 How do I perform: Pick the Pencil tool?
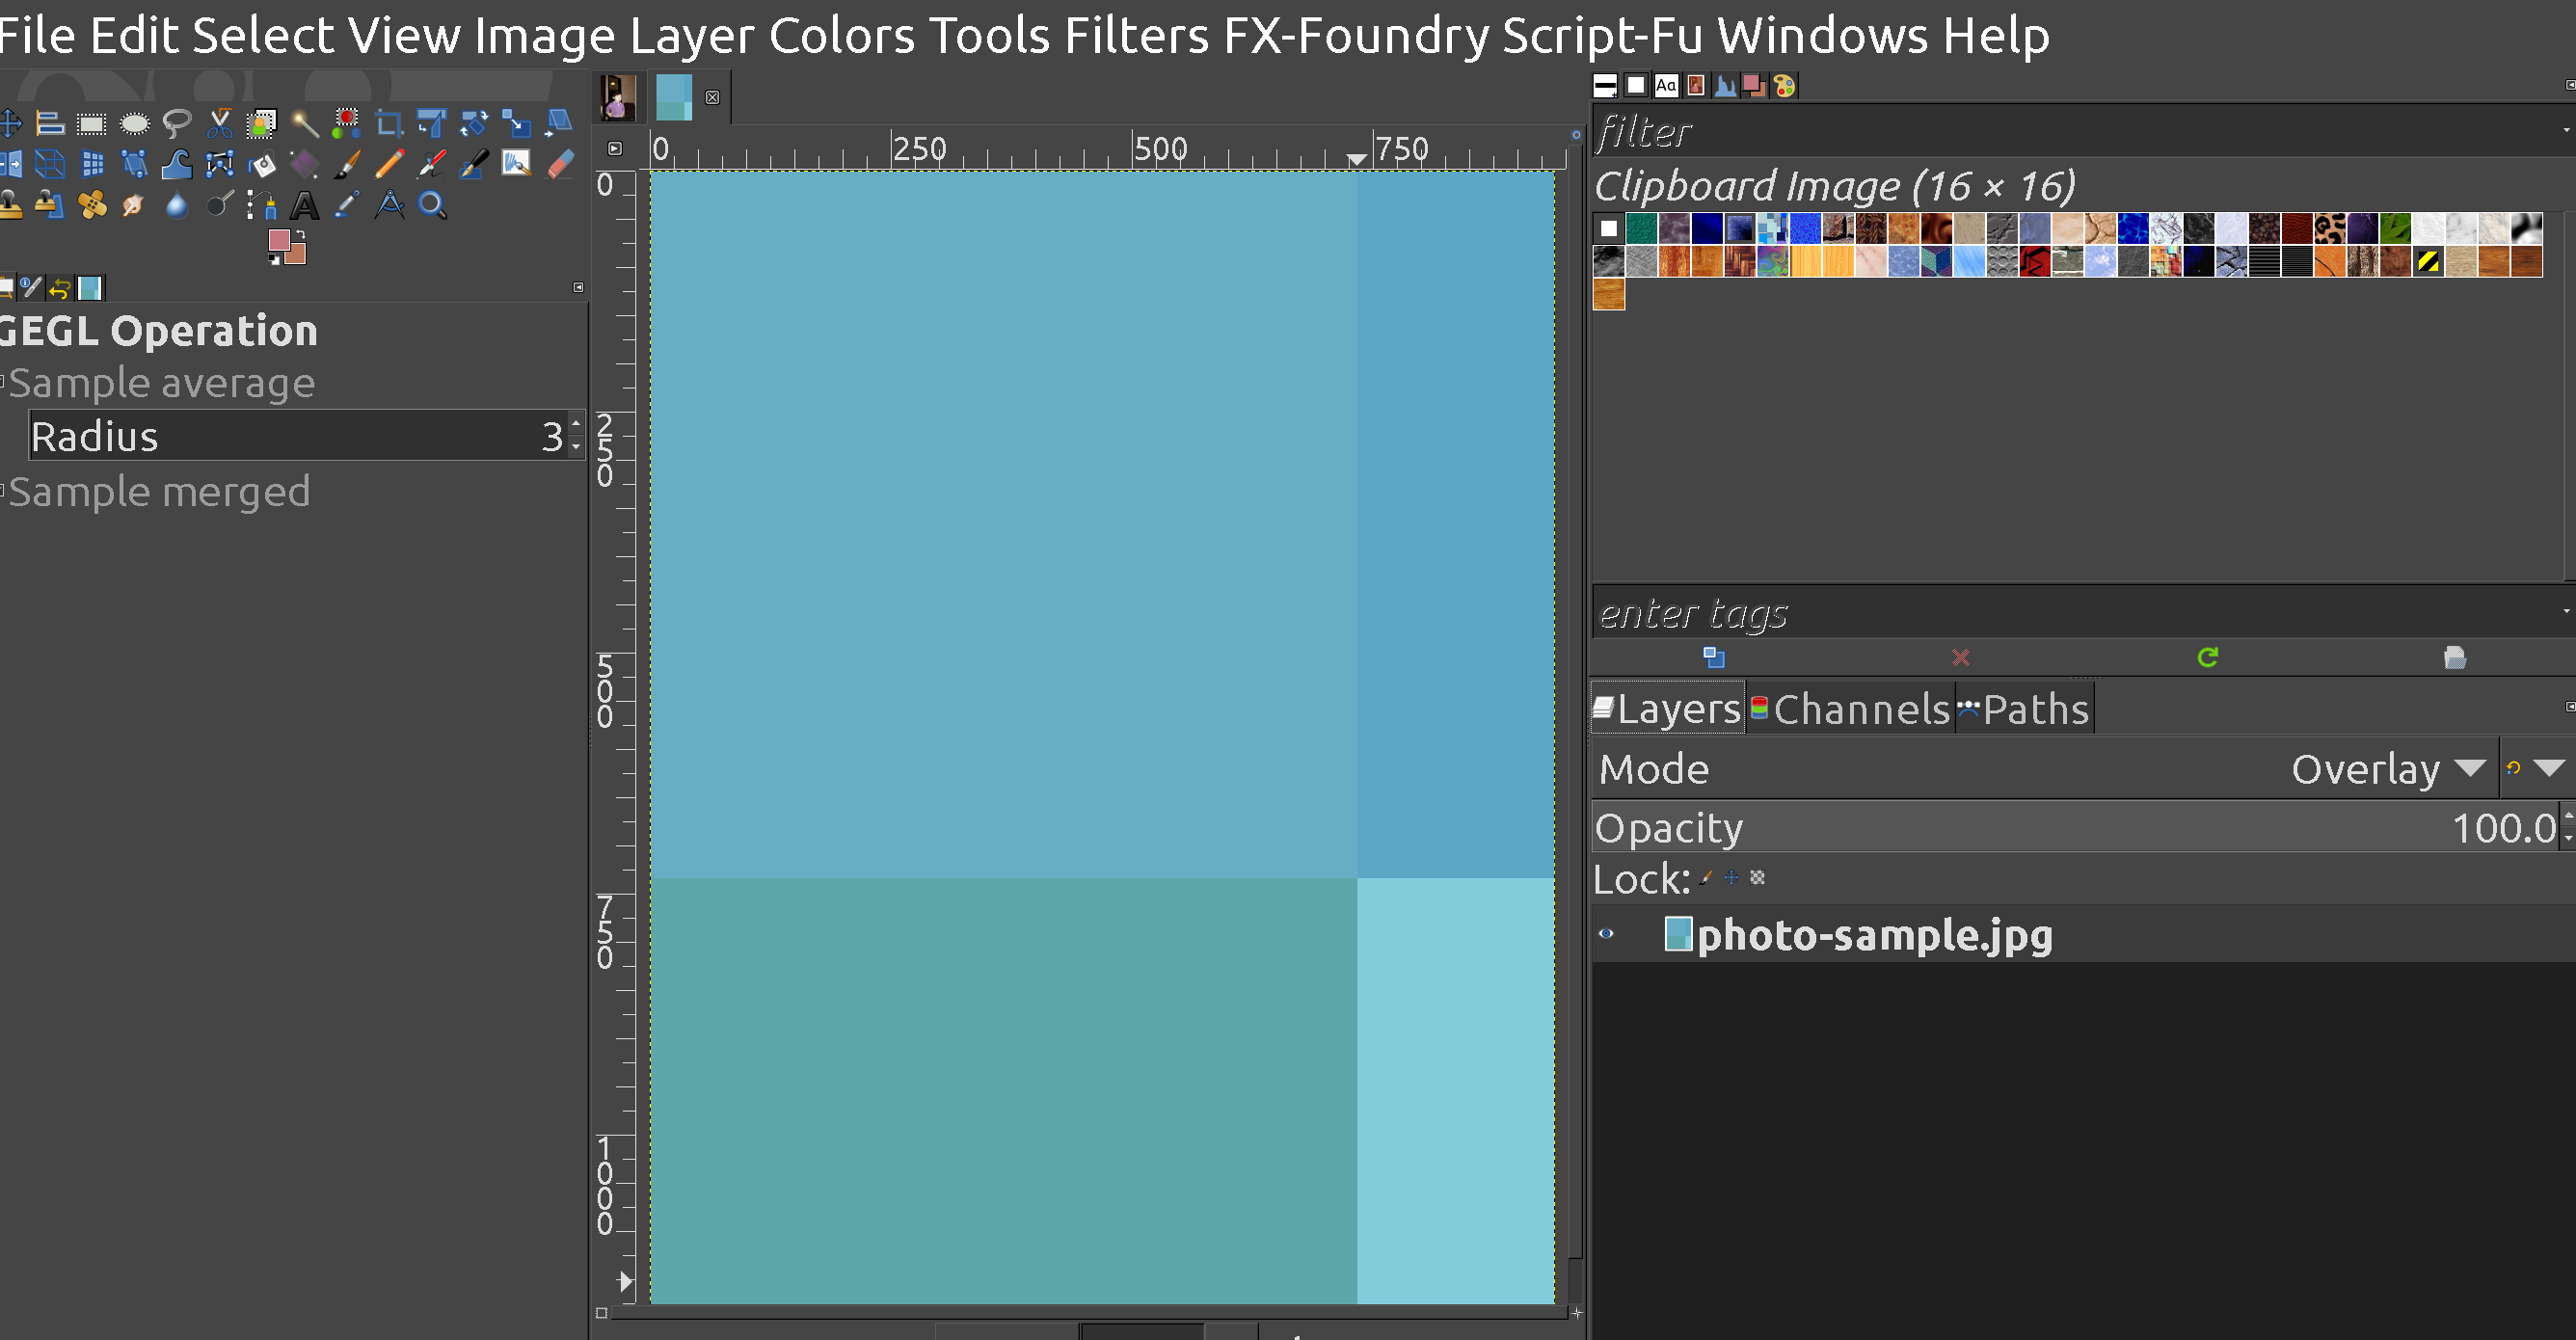point(389,164)
